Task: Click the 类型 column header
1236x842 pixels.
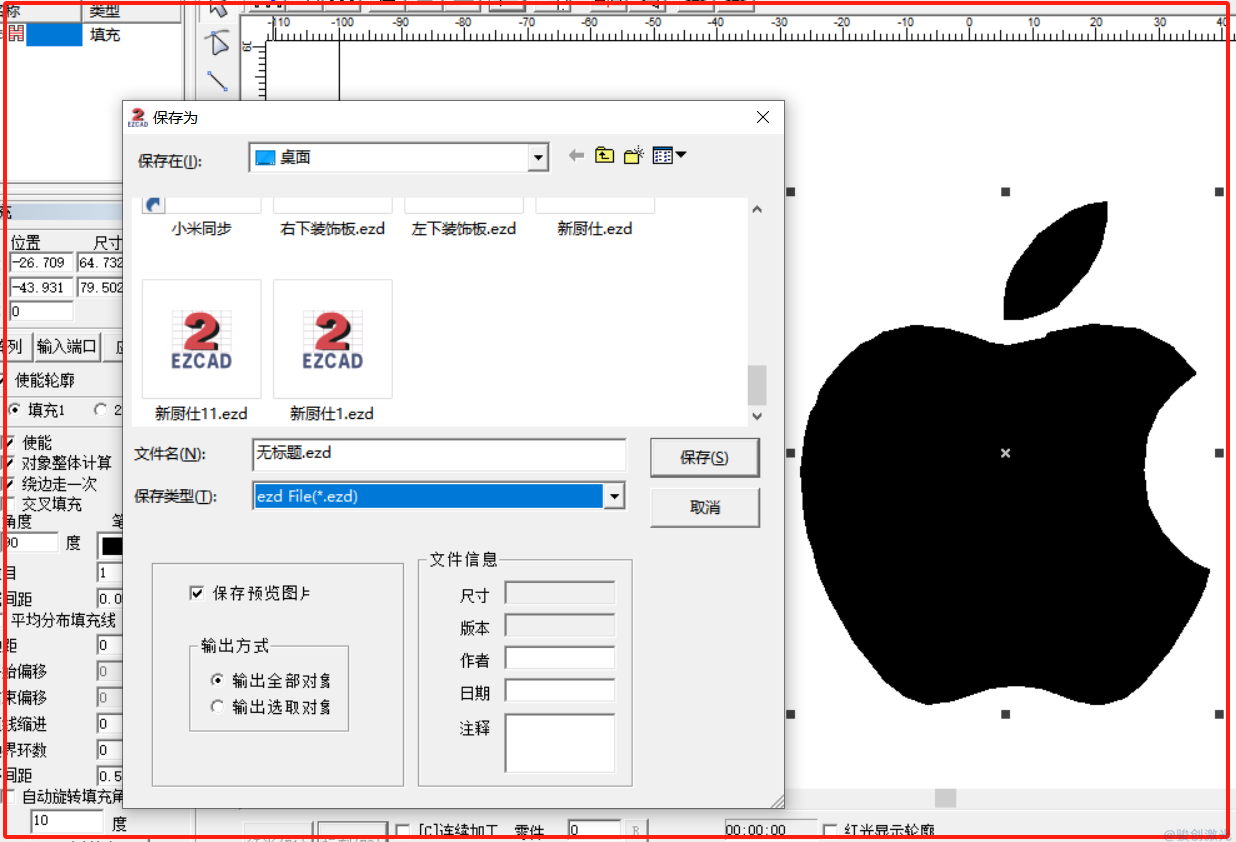Action: click(x=133, y=11)
